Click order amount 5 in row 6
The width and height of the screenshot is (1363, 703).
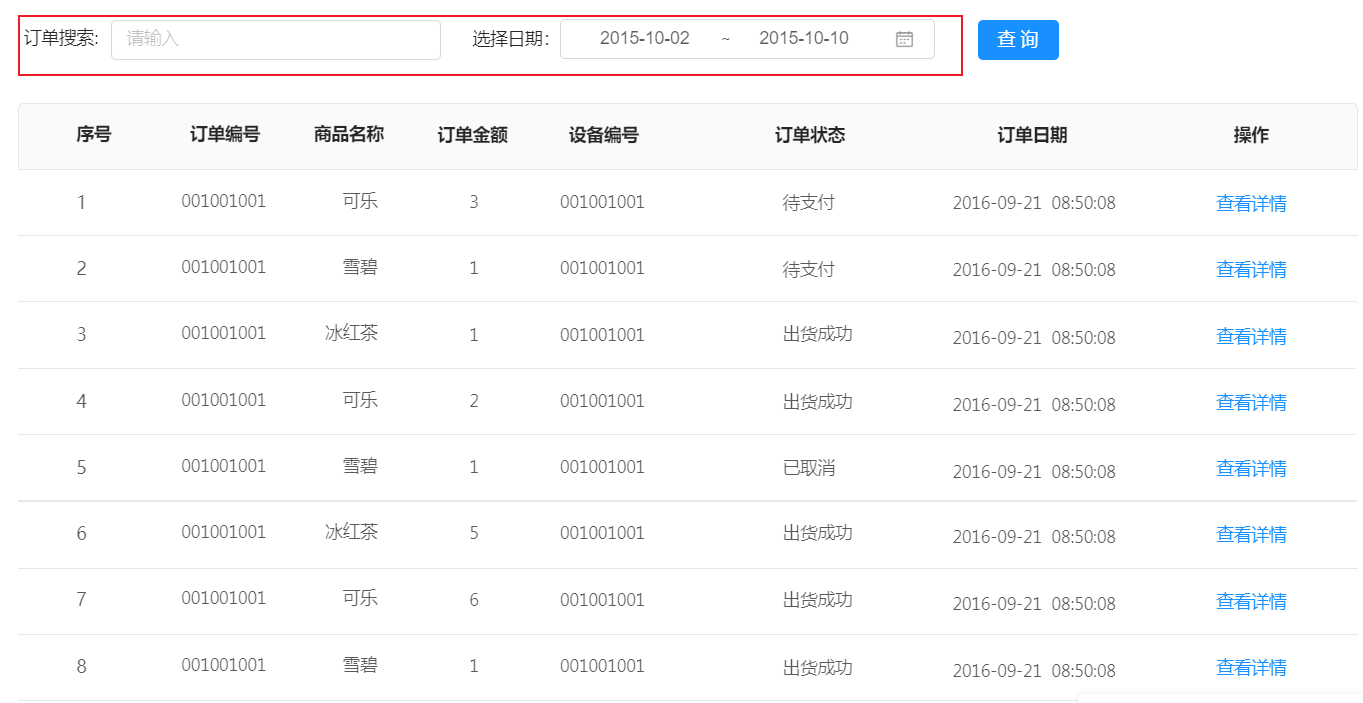[474, 533]
